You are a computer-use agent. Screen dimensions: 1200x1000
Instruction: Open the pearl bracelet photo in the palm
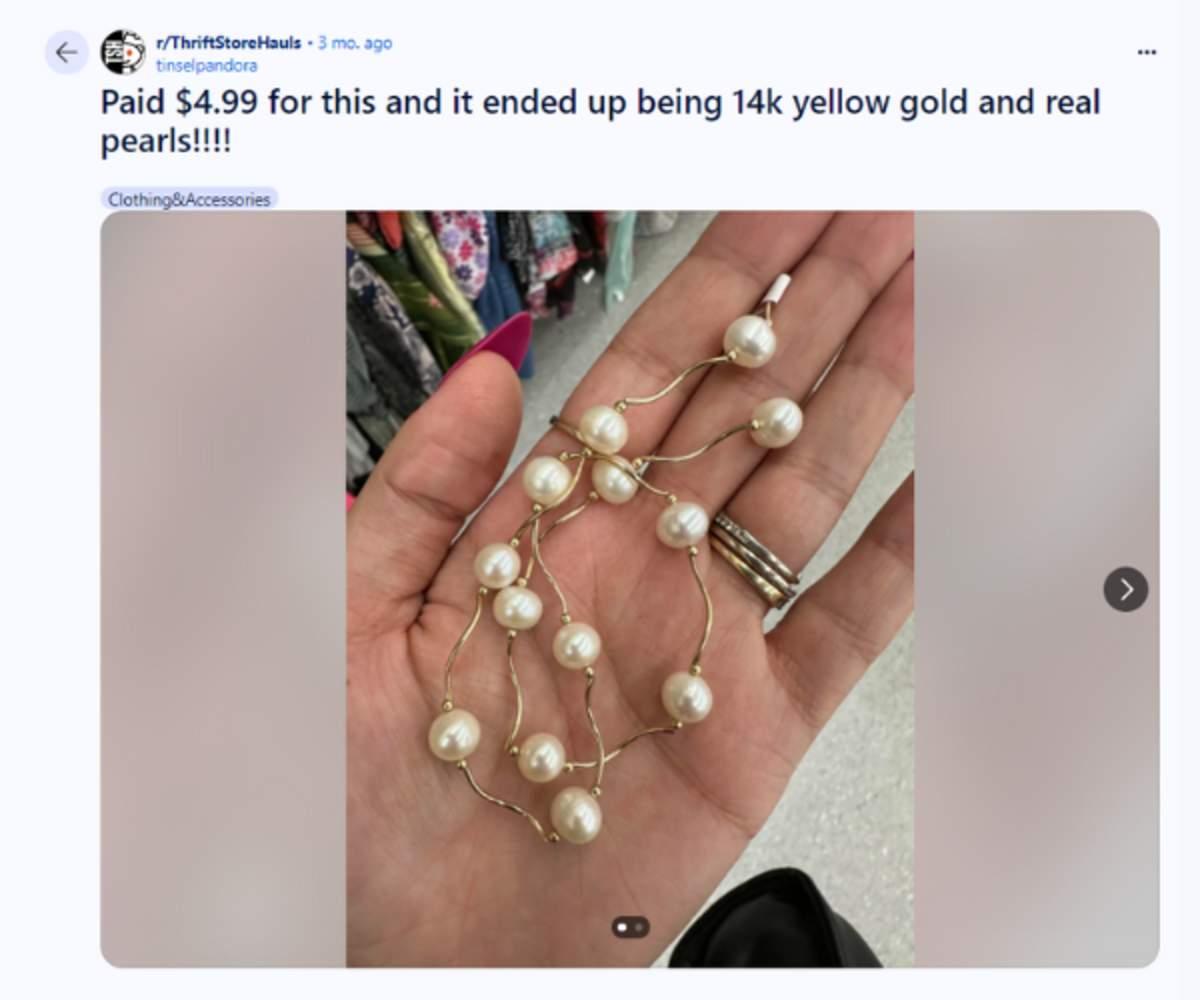630,589
